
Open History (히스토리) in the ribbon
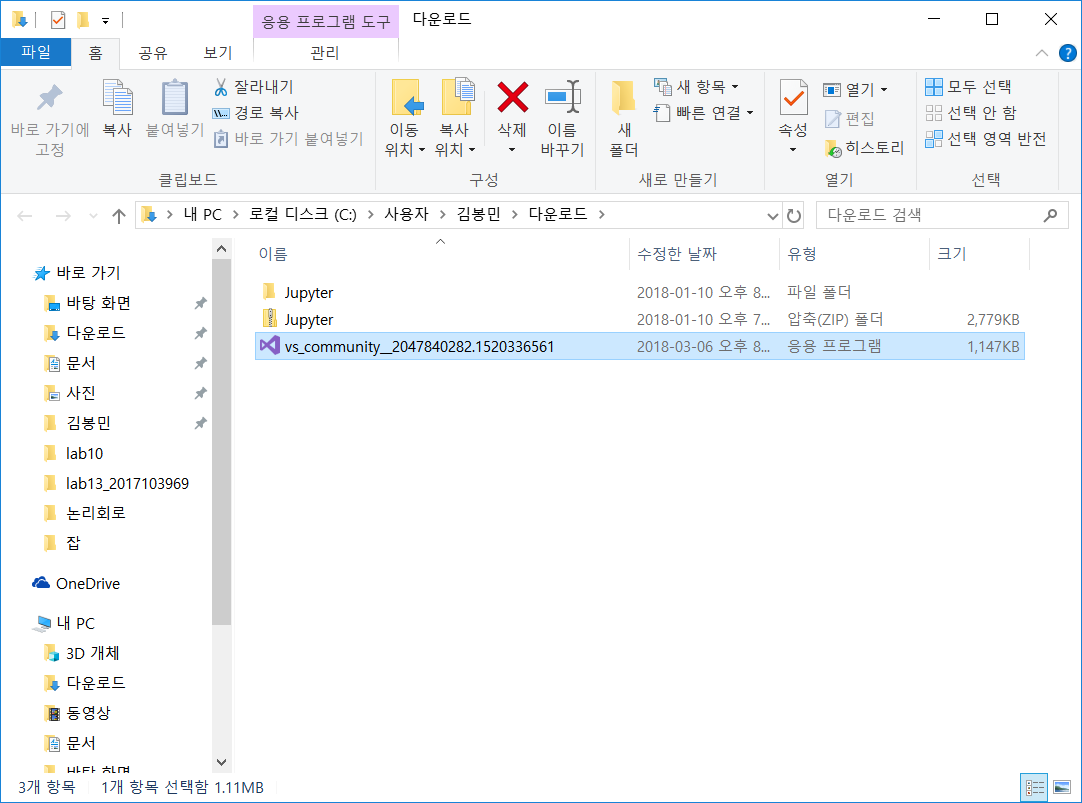coord(863,148)
